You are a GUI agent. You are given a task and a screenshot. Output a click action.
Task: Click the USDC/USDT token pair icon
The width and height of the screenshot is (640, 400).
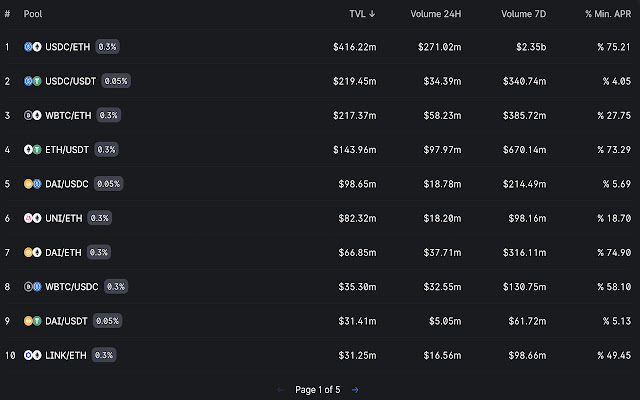[33, 81]
